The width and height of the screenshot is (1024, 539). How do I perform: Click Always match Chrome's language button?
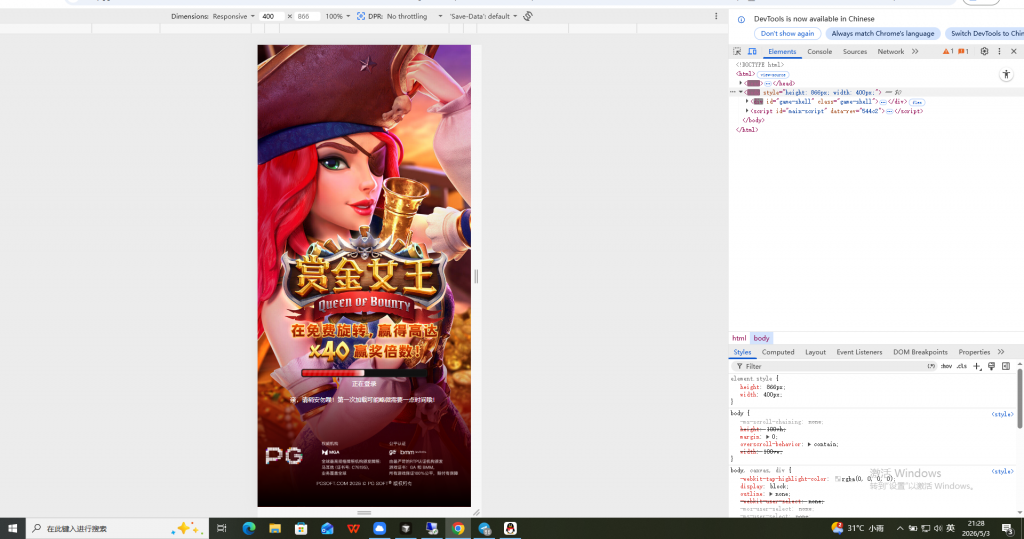click(x=883, y=33)
